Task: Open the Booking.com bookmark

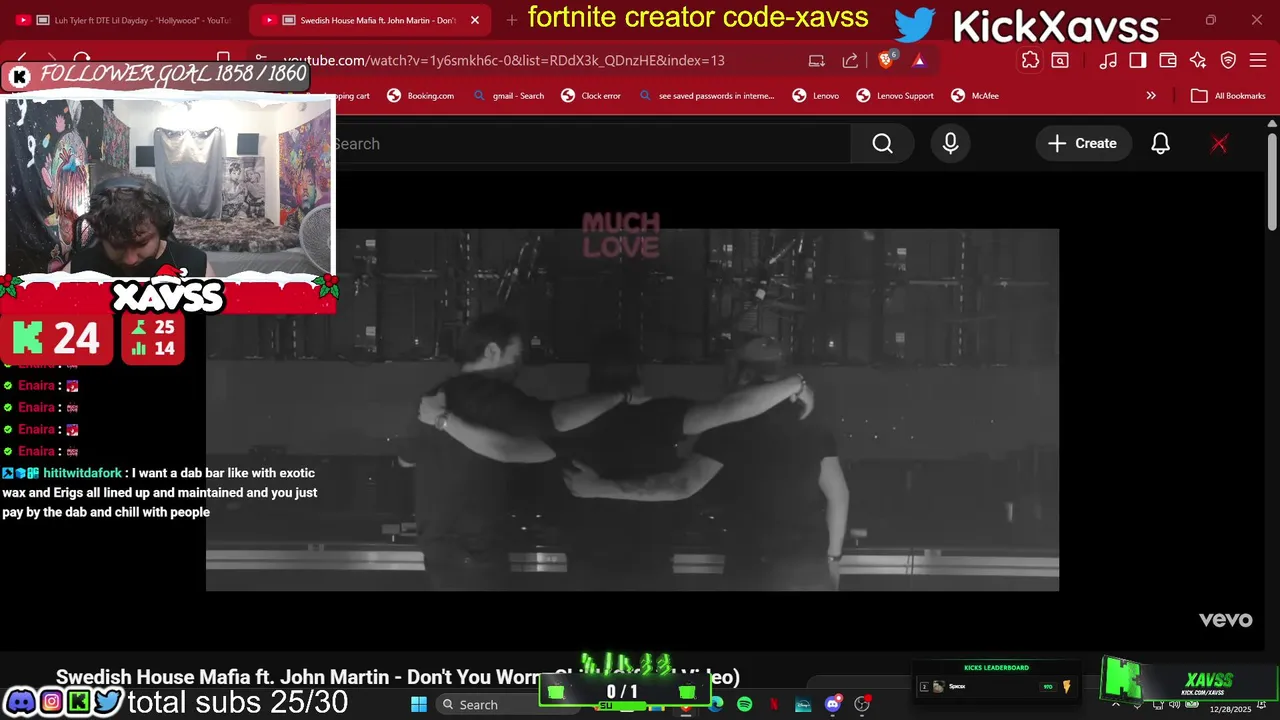Action: (x=420, y=96)
